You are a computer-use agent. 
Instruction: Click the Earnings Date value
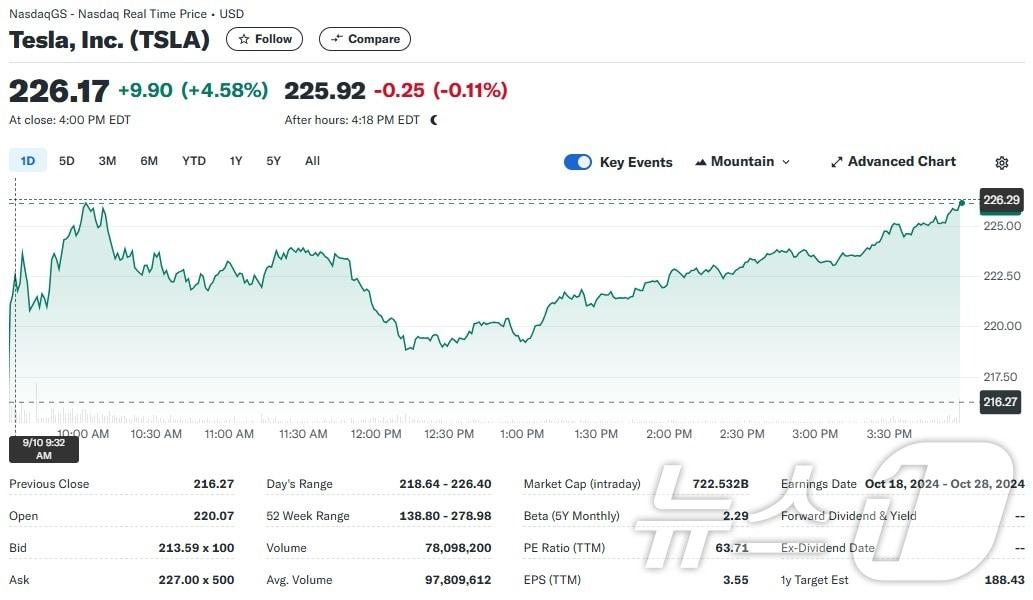(x=945, y=484)
